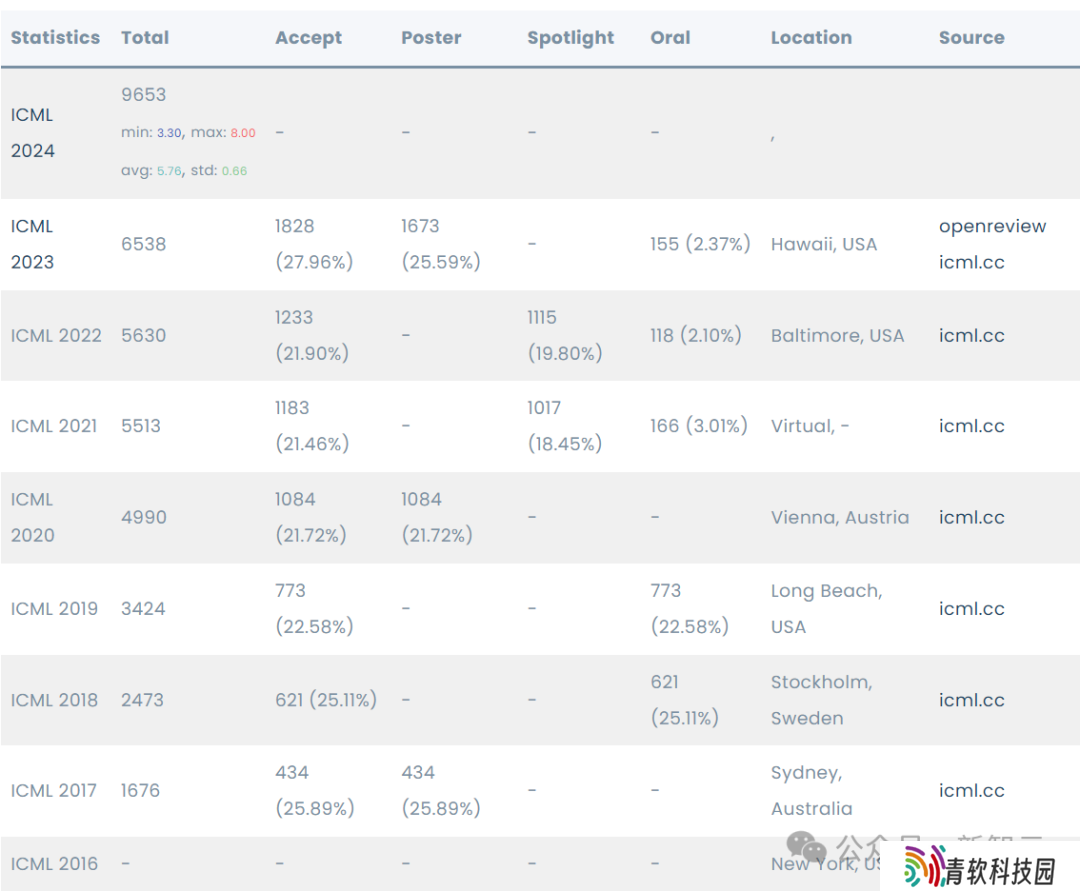Click total value 3424
This screenshot has width=1080, height=891.
pos(143,609)
